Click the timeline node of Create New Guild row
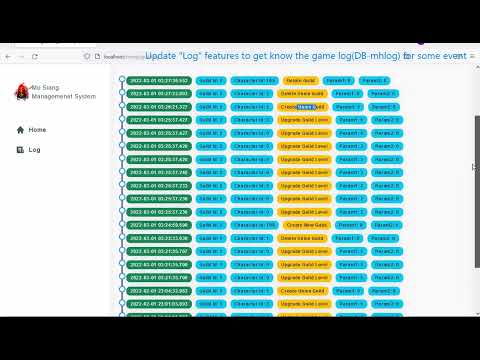 click(122, 224)
